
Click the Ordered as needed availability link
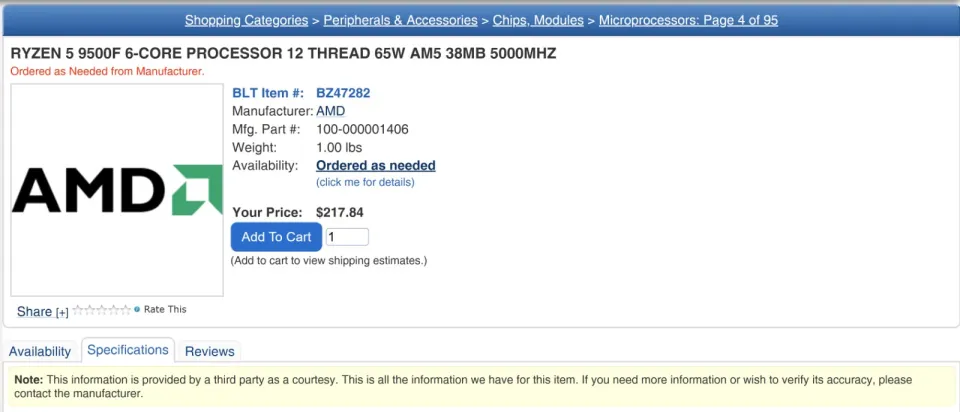(375, 165)
